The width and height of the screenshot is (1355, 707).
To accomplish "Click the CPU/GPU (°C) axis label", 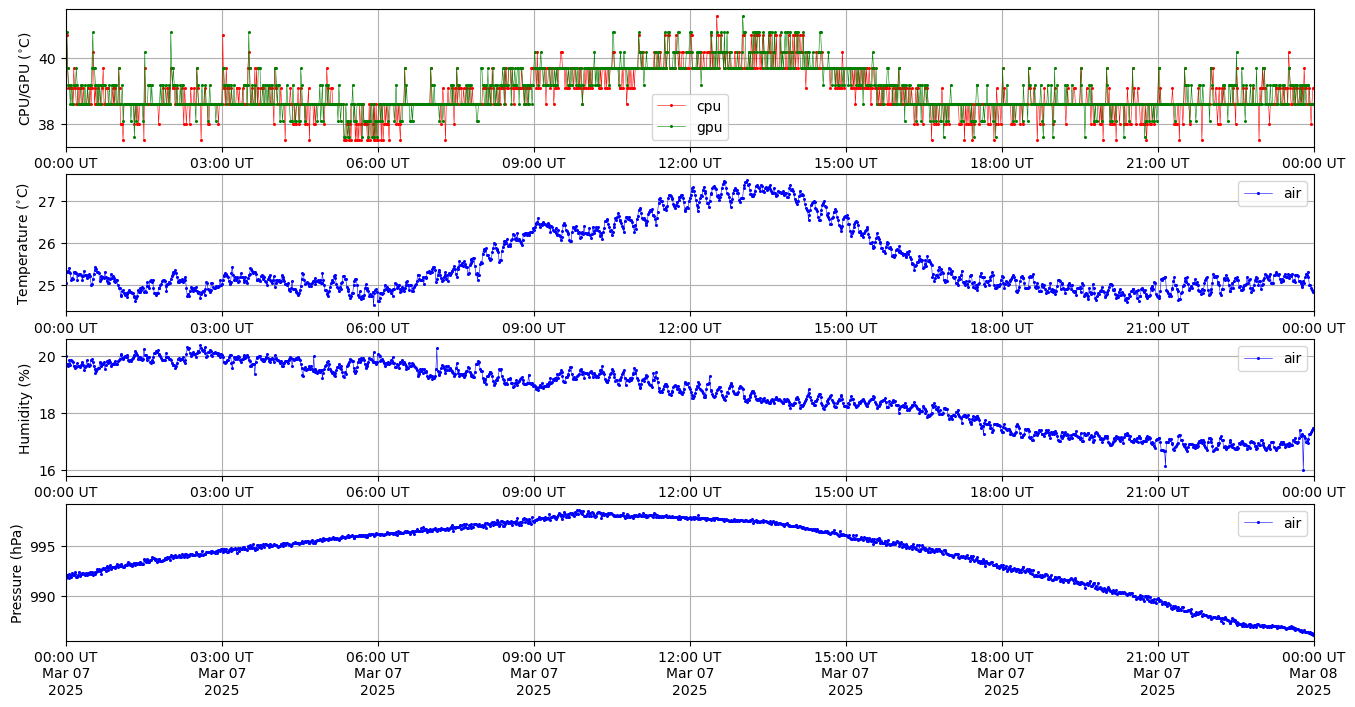I will point(25,79).
